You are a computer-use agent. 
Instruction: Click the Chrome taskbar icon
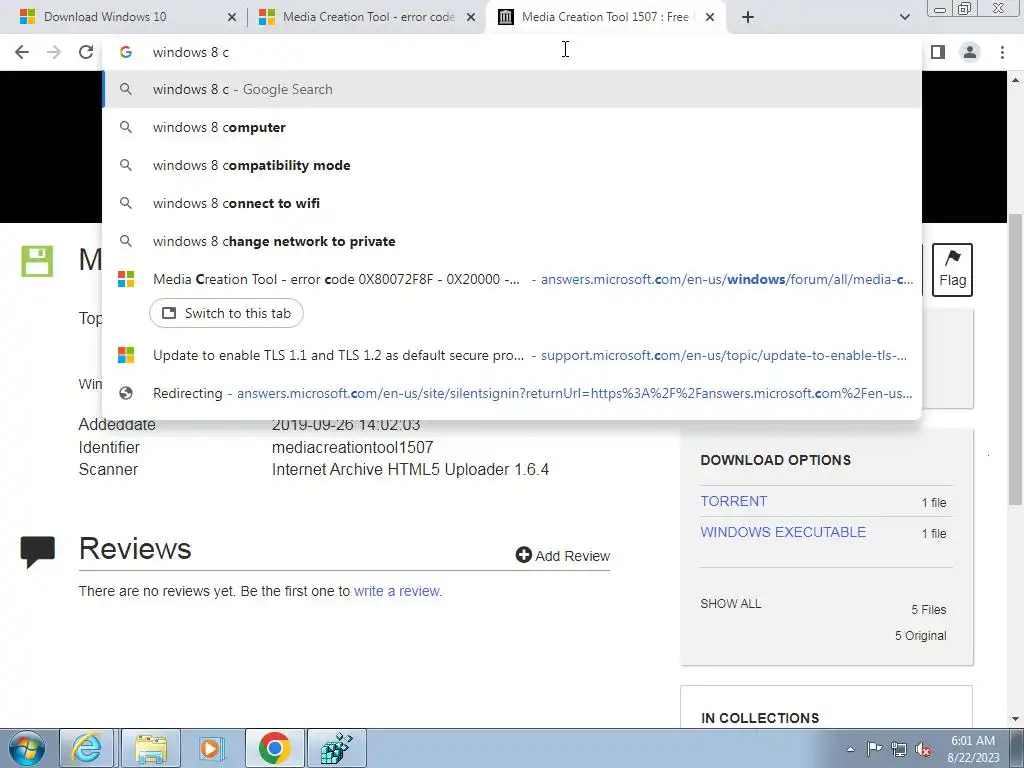[x=274, y=748]
